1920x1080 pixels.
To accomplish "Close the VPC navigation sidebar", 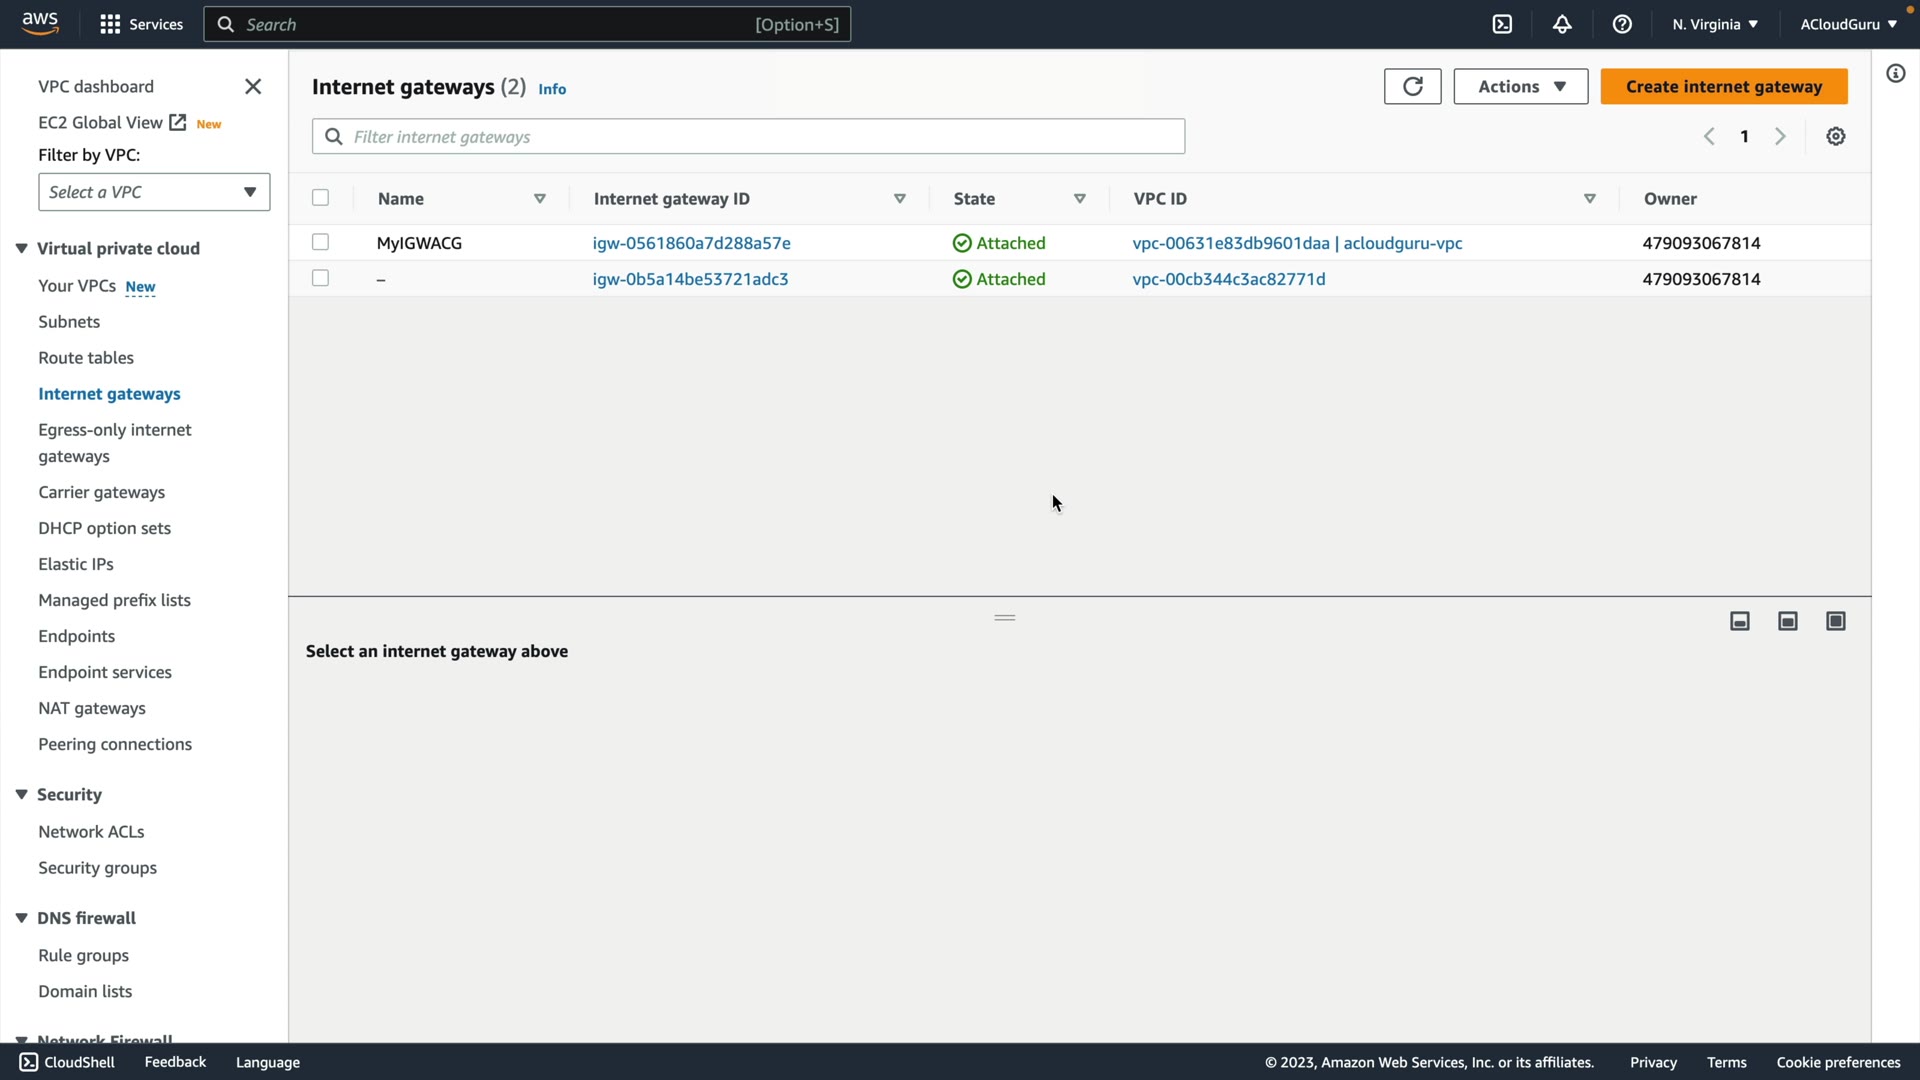I will click(x=253, y=87).
